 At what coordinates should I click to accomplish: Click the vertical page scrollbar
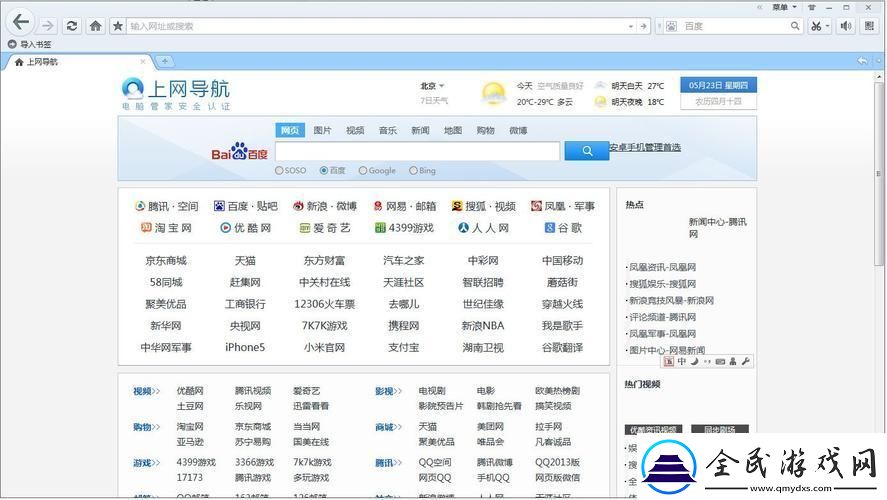879,173
